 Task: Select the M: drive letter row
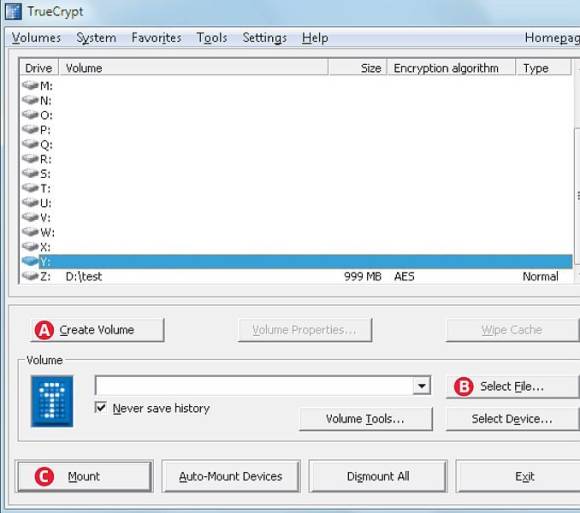(296, 85)
